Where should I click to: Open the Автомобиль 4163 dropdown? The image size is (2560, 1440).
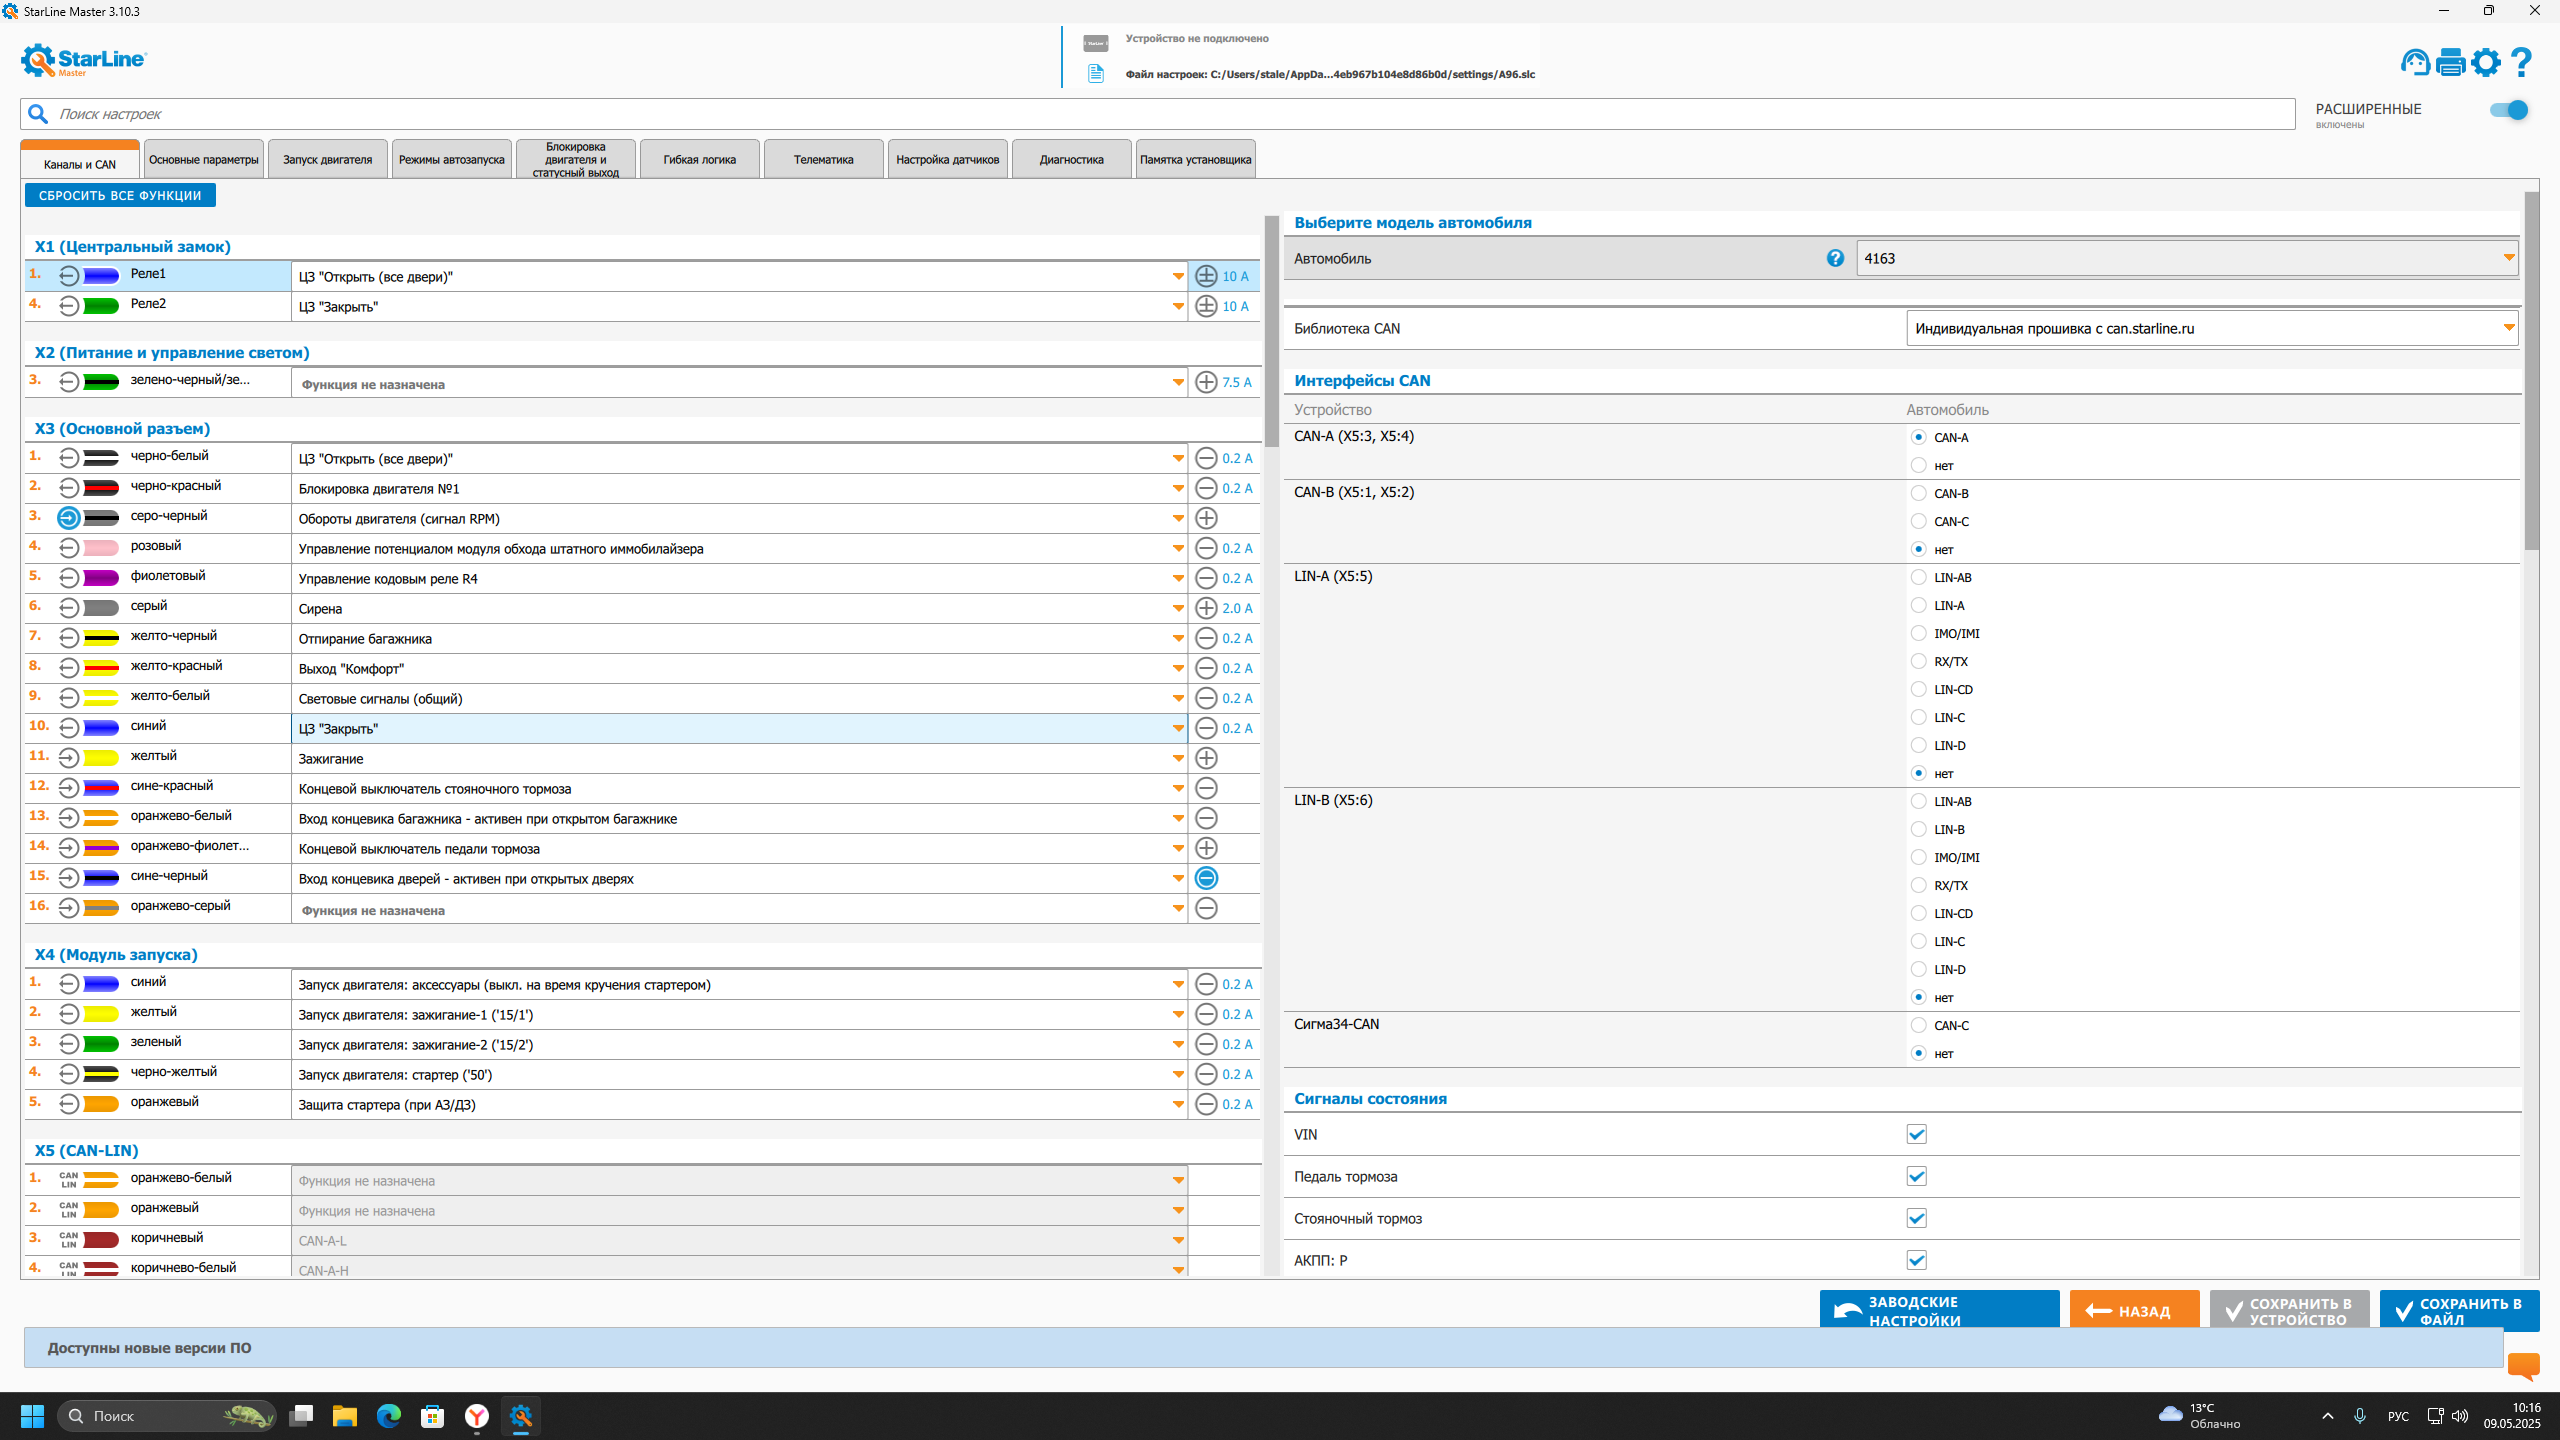[x=2186, y=258]
